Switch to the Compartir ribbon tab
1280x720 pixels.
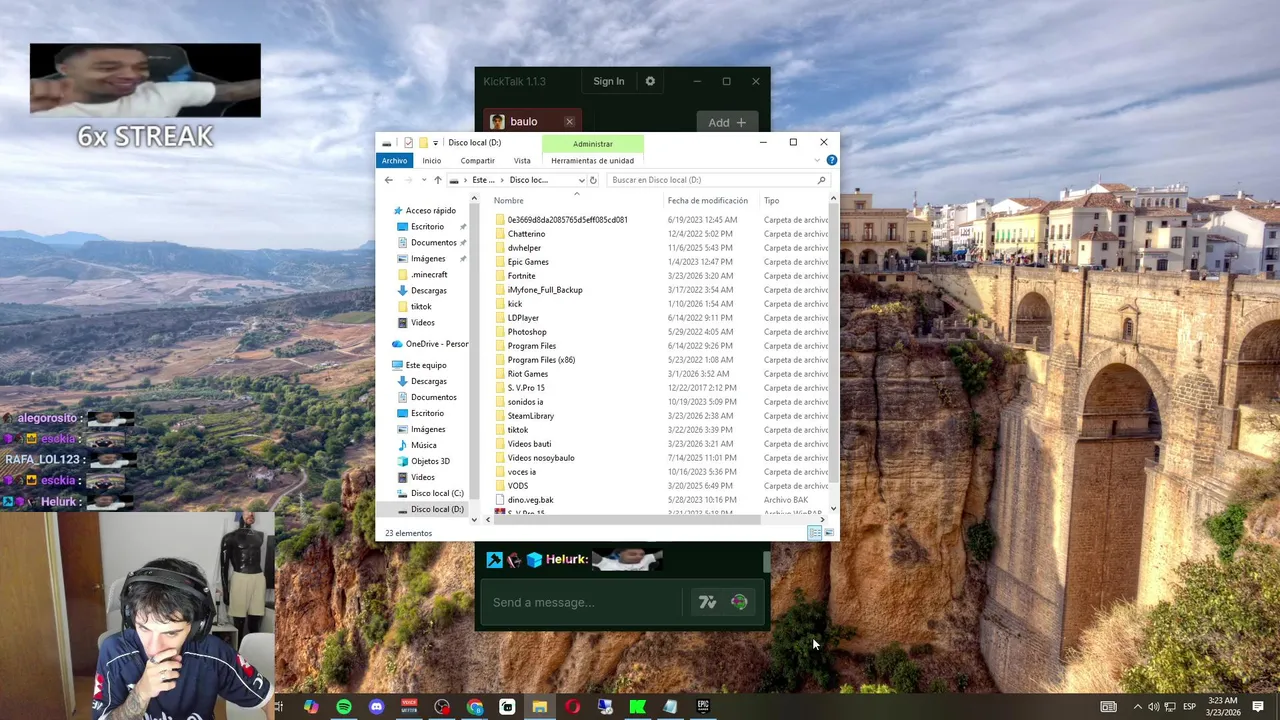click(x=477, y=160)
